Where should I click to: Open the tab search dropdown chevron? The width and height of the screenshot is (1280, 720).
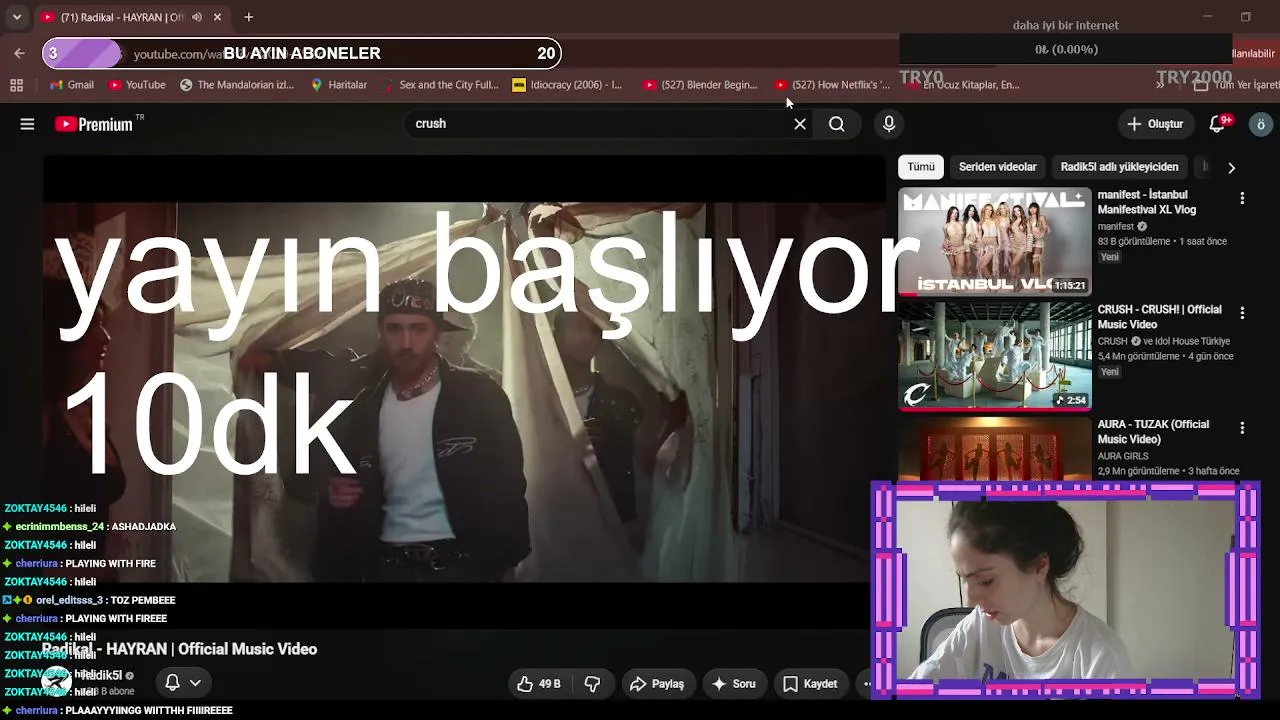tap(16, 17)
